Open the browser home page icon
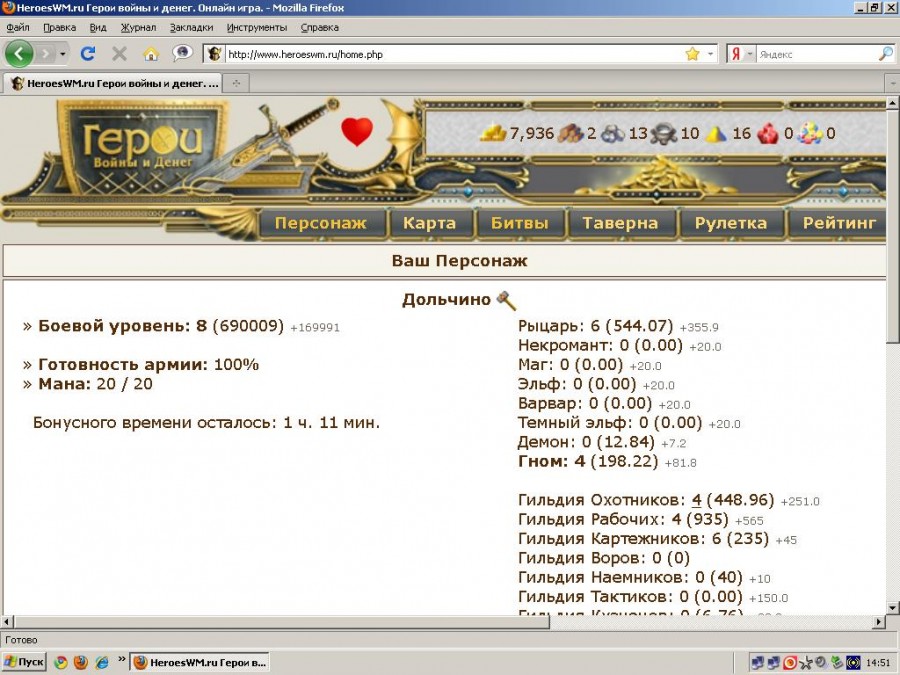900x675 pixels. click(x=150, y=54)
